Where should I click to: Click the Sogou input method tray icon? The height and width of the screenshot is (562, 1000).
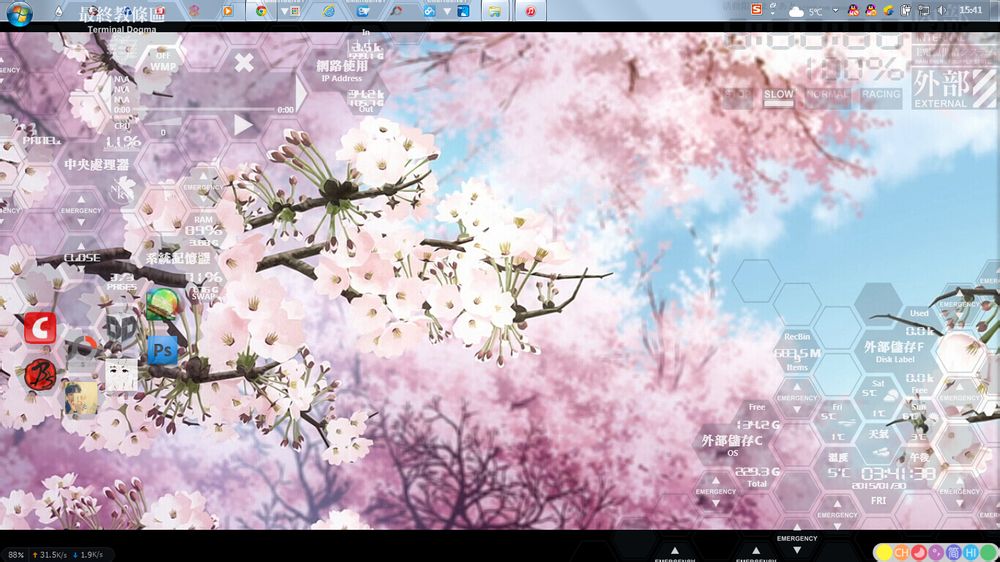(756, 10)
